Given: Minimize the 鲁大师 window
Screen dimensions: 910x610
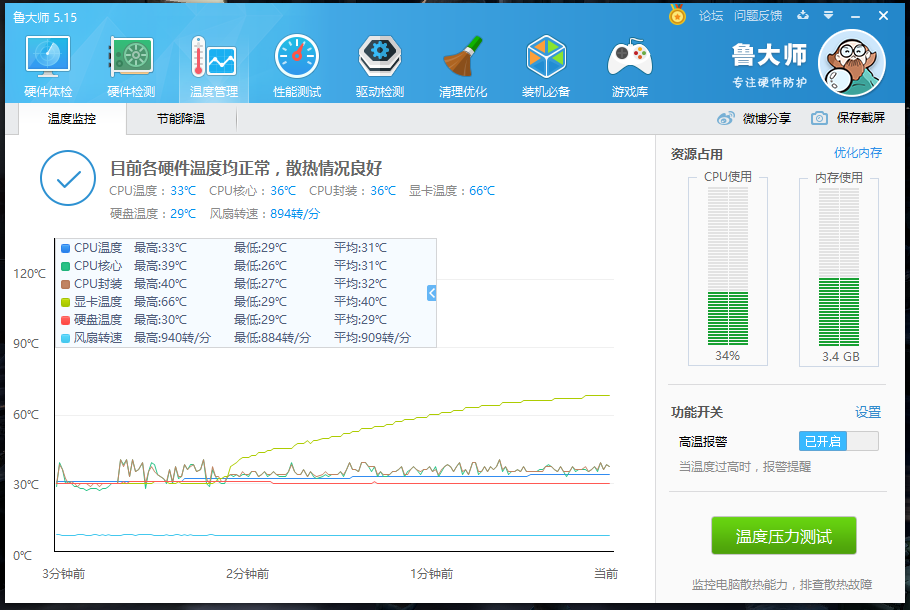Looking at the screenshot, I should 855,16.
